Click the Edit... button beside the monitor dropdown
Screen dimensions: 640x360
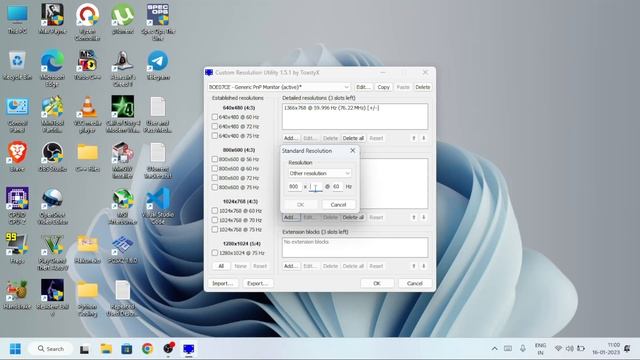point(363,87)
